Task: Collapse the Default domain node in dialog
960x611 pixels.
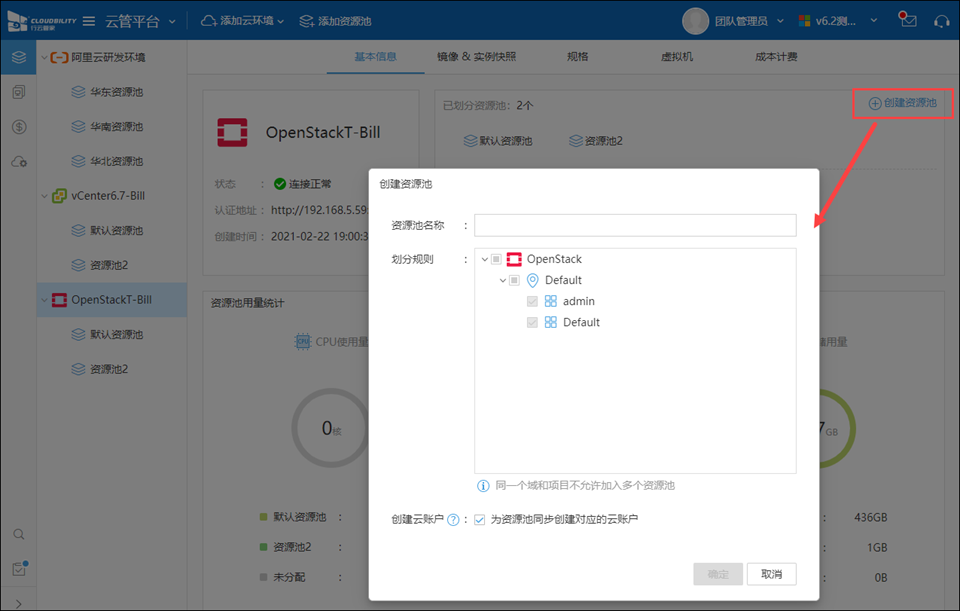Action: pos(503,281)
